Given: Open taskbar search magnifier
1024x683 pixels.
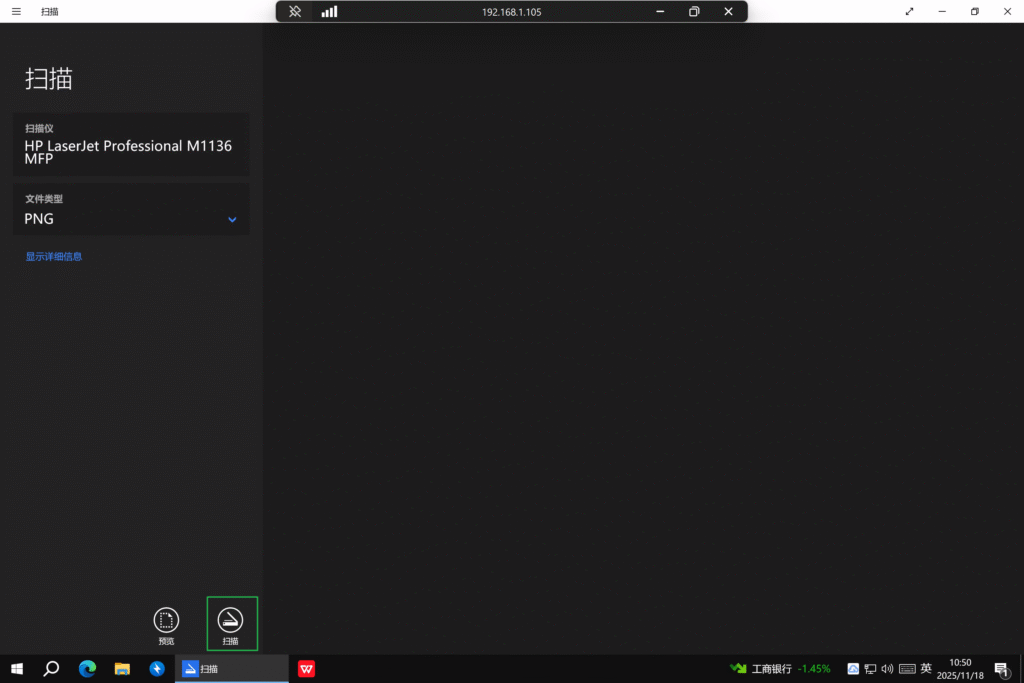Looking at the screenshot, I should tap(51, 669).
